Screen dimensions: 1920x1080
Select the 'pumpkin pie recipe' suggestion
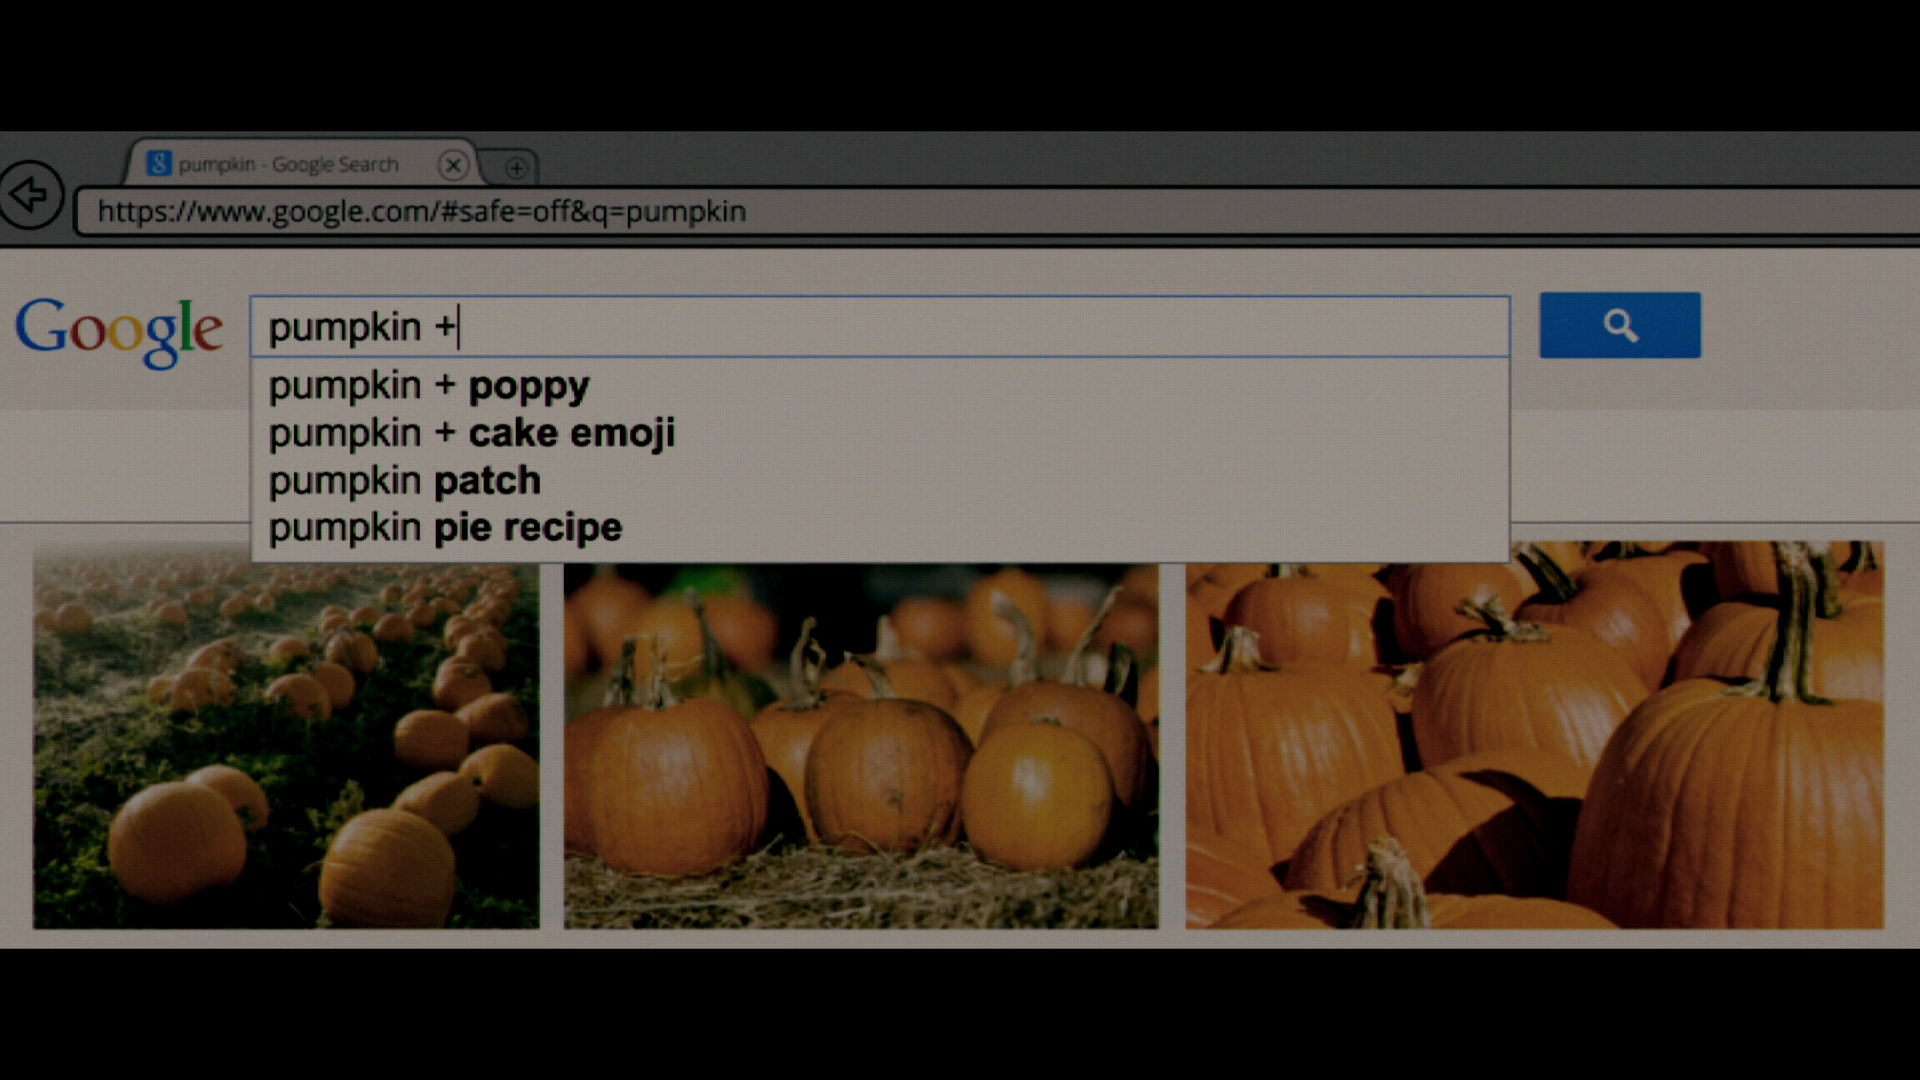click(x=445, y=528)
